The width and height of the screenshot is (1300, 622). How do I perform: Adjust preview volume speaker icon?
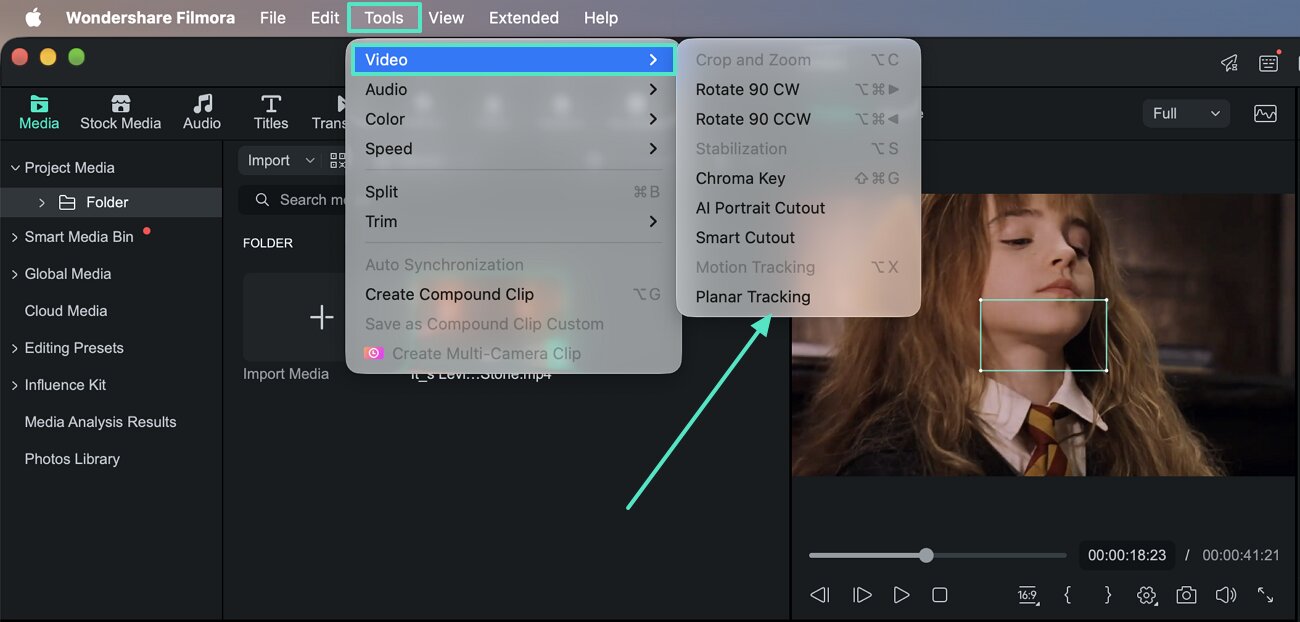click(x=1225, y=595)
